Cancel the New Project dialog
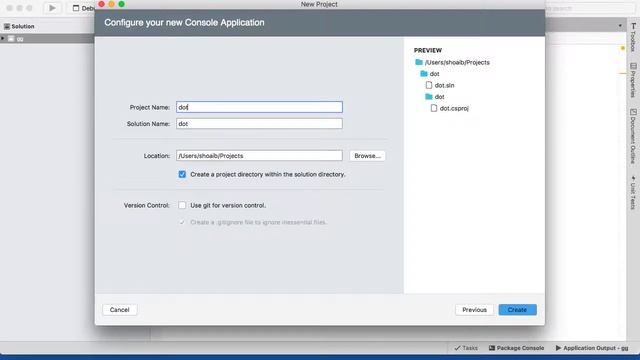 point(120,310)
